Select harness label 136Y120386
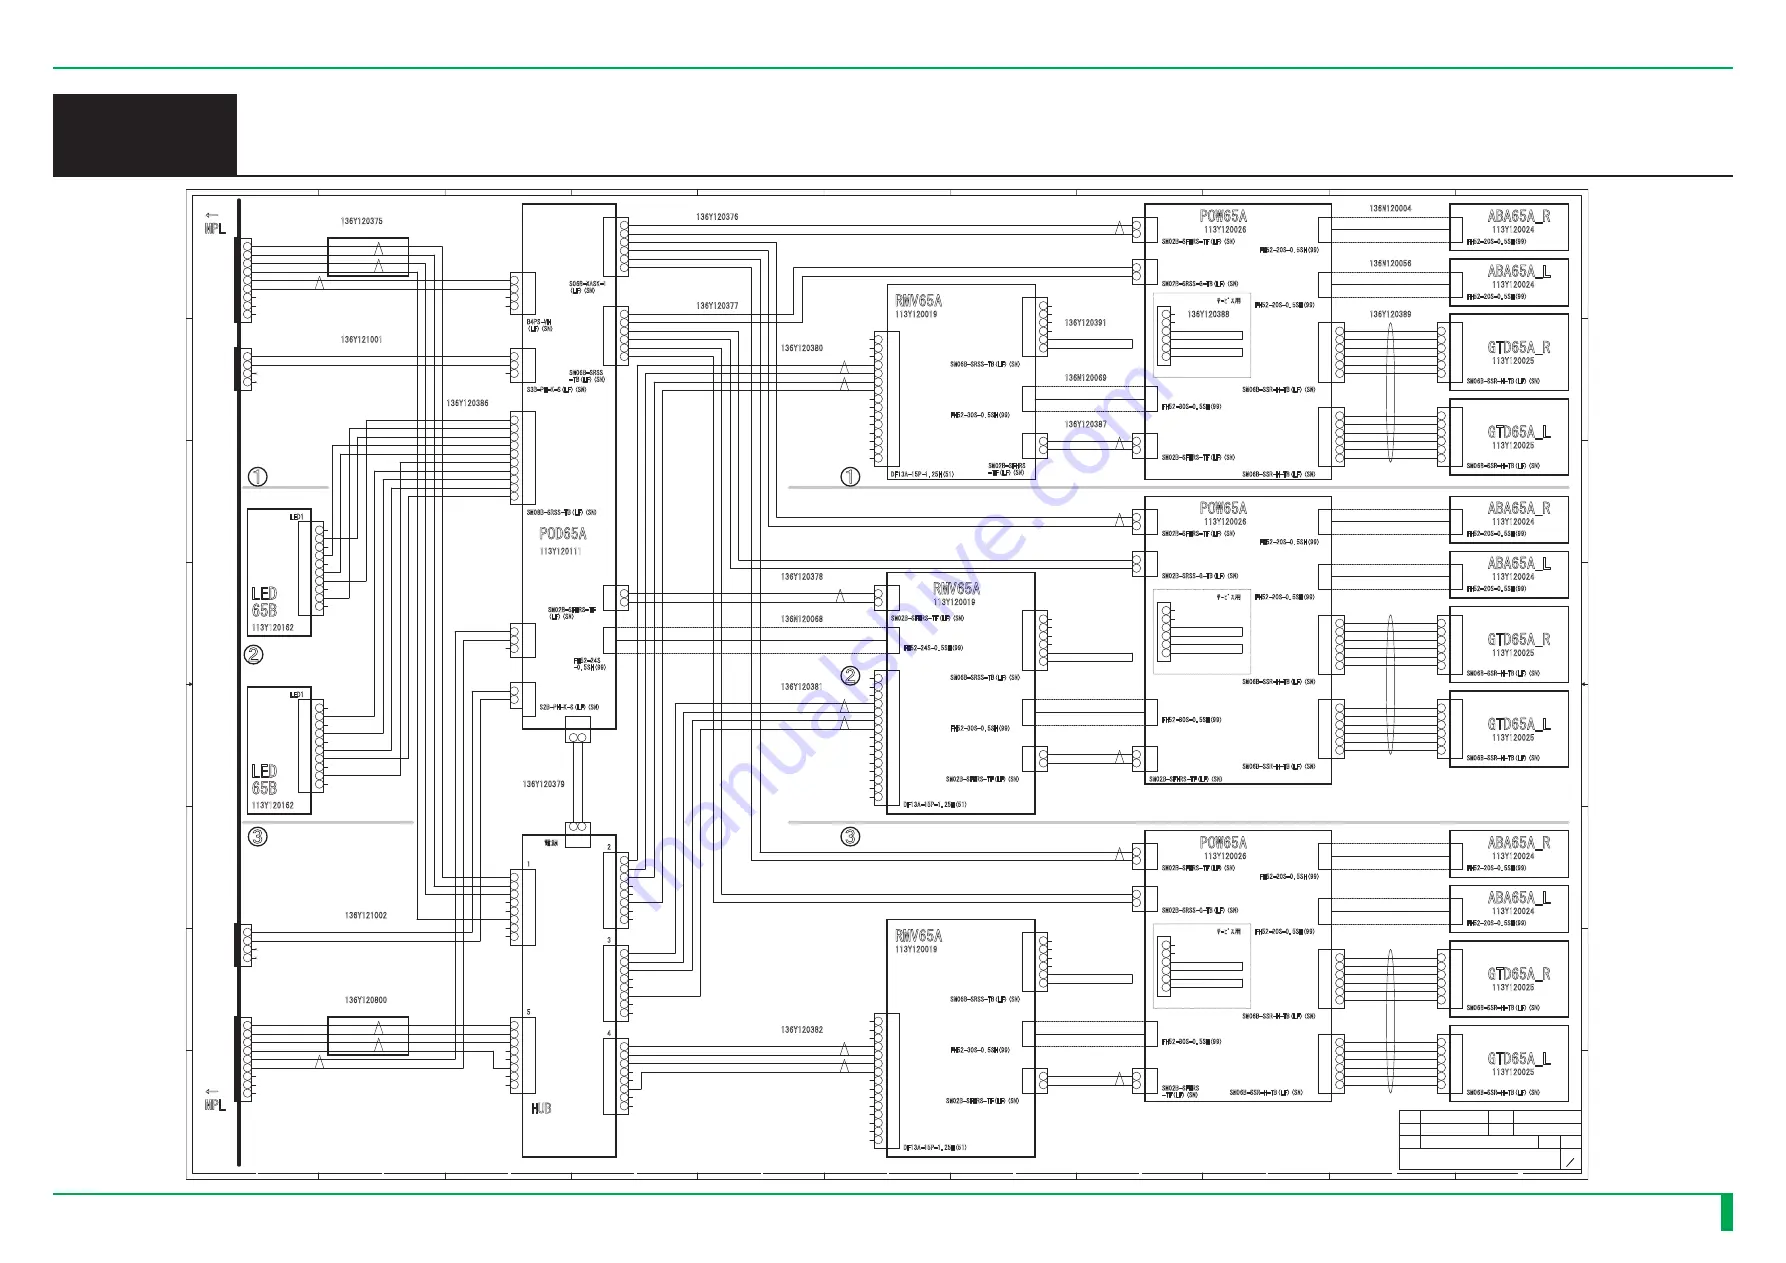Image resolution: width=1786 pixels, height=1263 pixels. point(467,403)
